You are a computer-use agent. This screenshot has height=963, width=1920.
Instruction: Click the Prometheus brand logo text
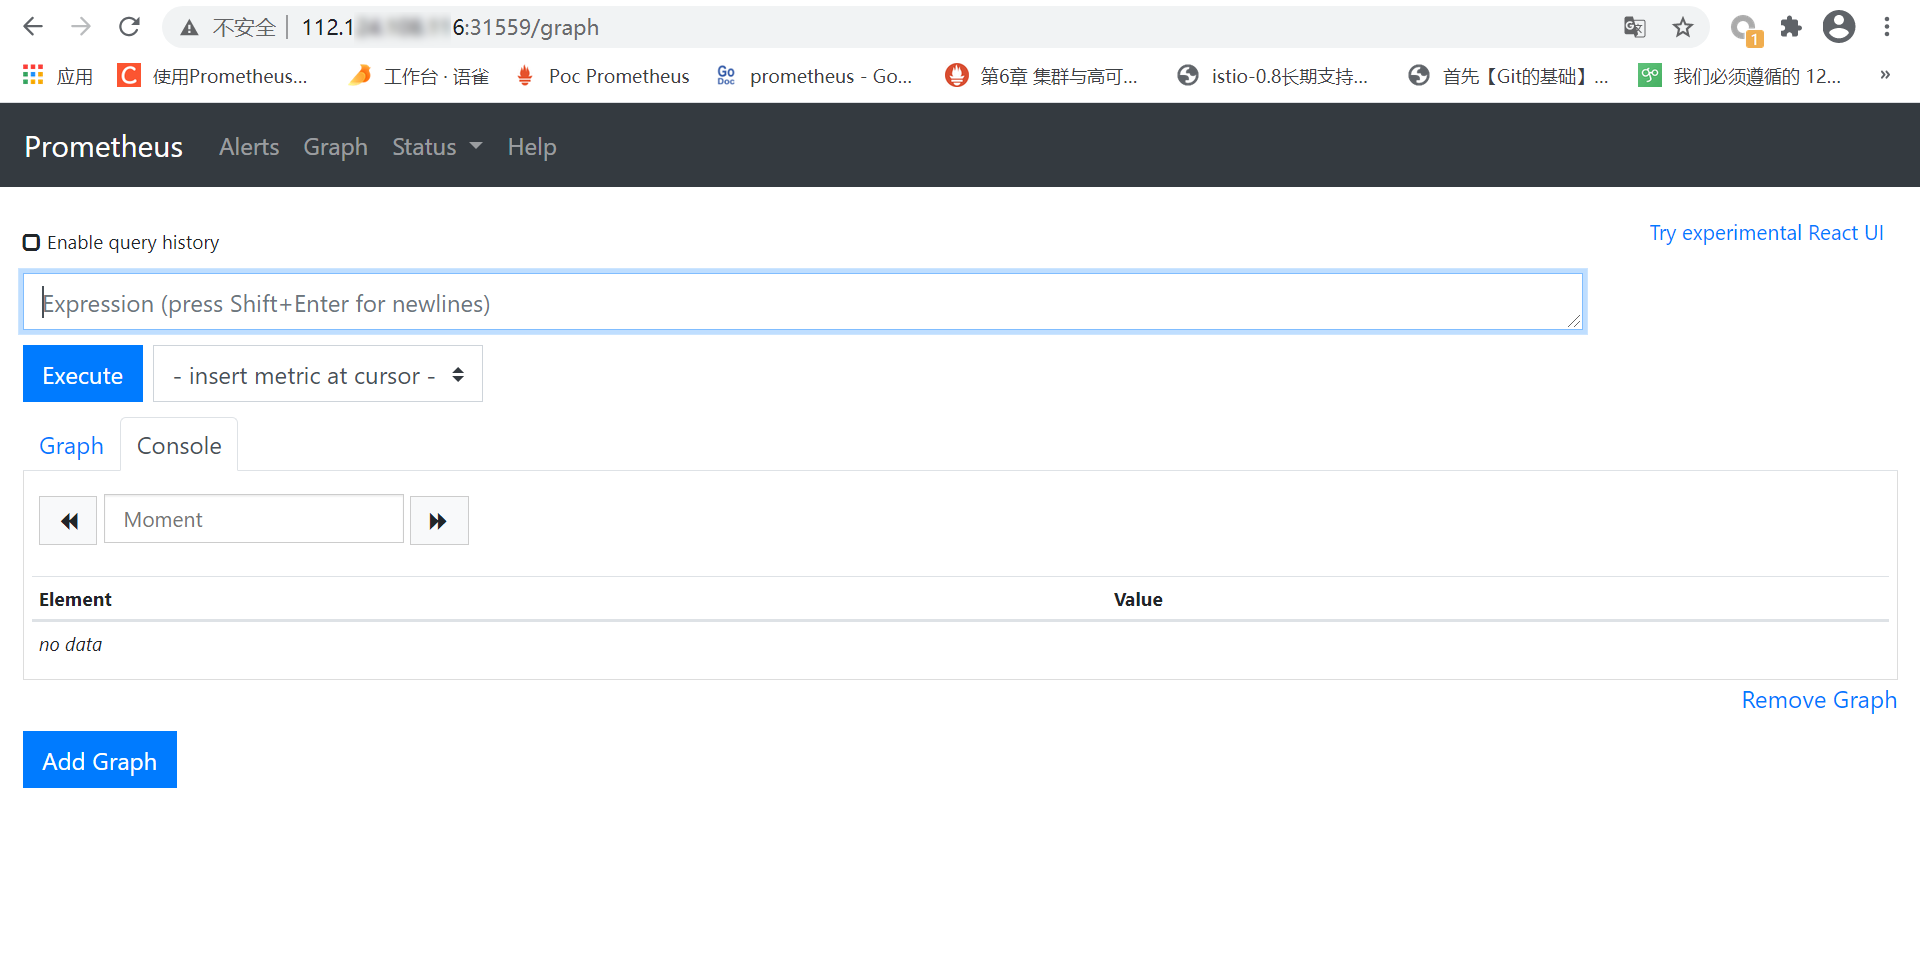(x=104, y=147)
